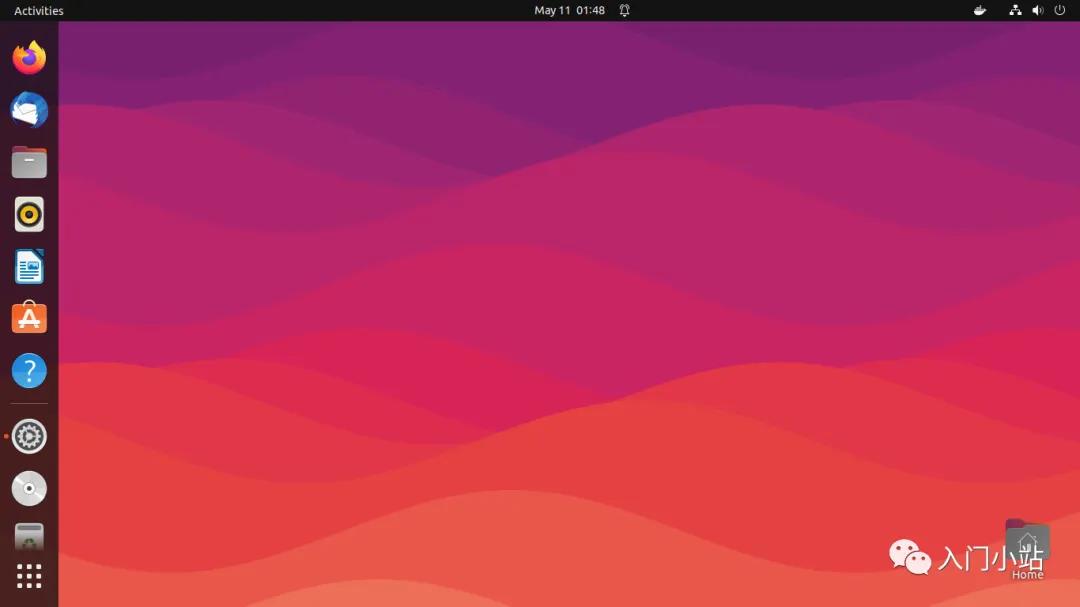Open Thunderbird Mail in the dock
The width and height of the screenshot is (1080, 607).
[29, 110]
